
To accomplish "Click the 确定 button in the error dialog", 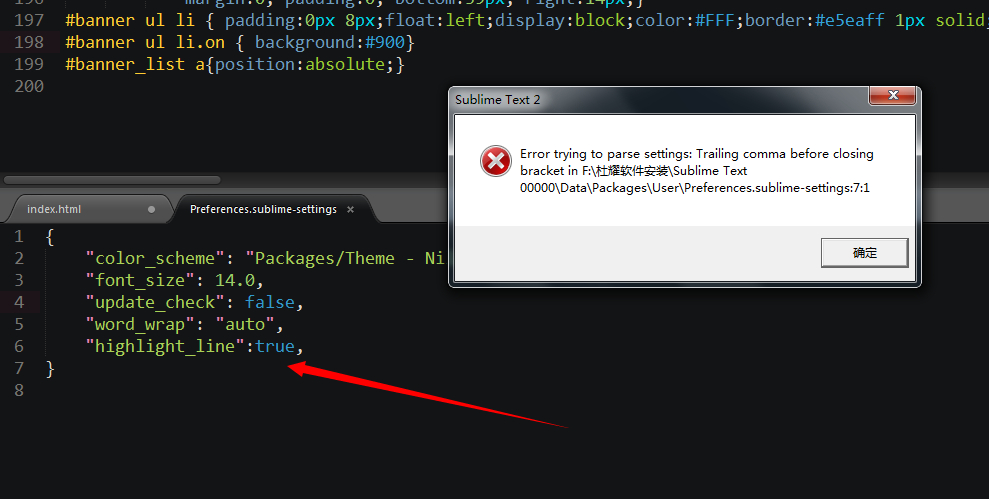I will (x=864, y=253).
